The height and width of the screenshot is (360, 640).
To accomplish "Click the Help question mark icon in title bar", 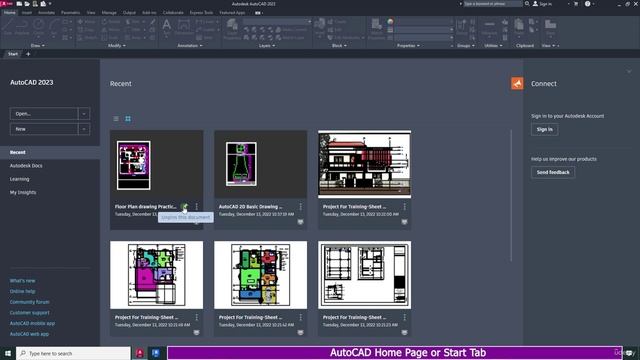I will 587,4.
